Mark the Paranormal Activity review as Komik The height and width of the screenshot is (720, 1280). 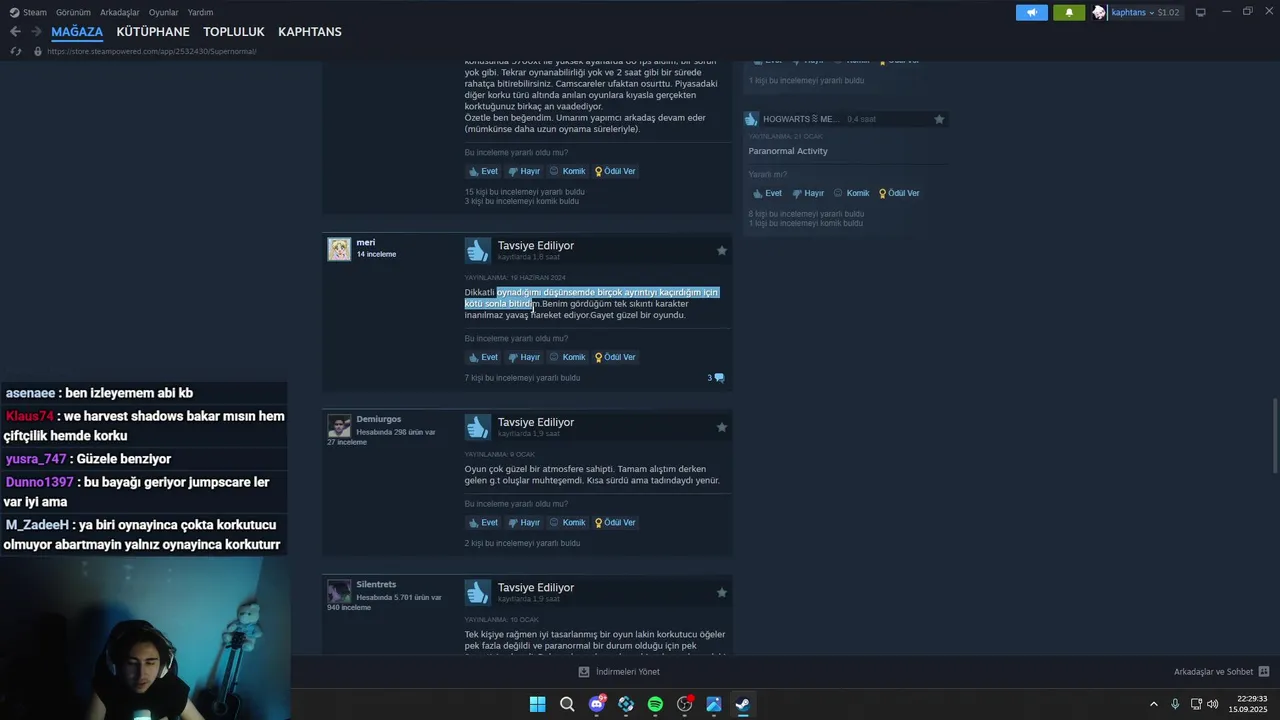coord(851,193)
